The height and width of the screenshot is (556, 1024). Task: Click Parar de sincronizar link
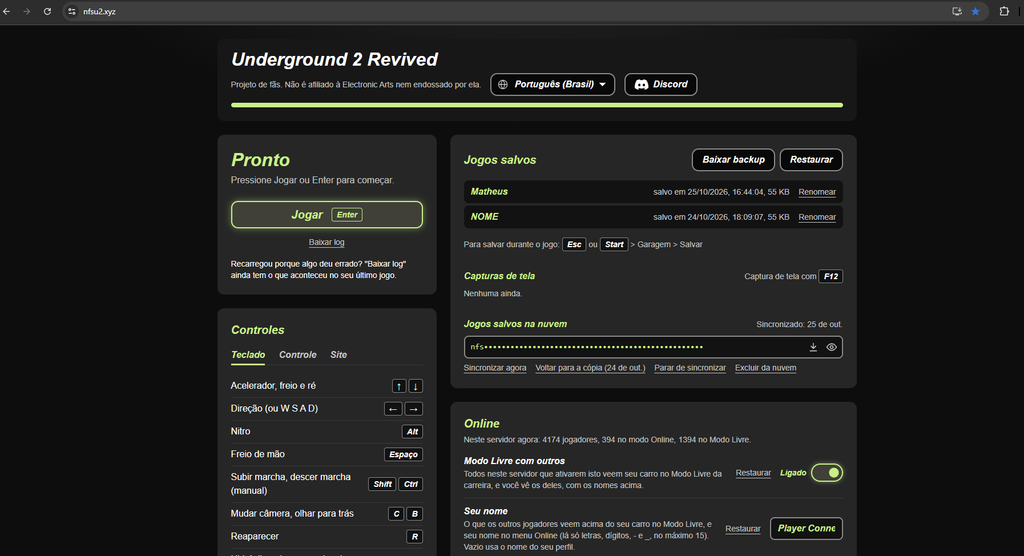click(690, 368)
